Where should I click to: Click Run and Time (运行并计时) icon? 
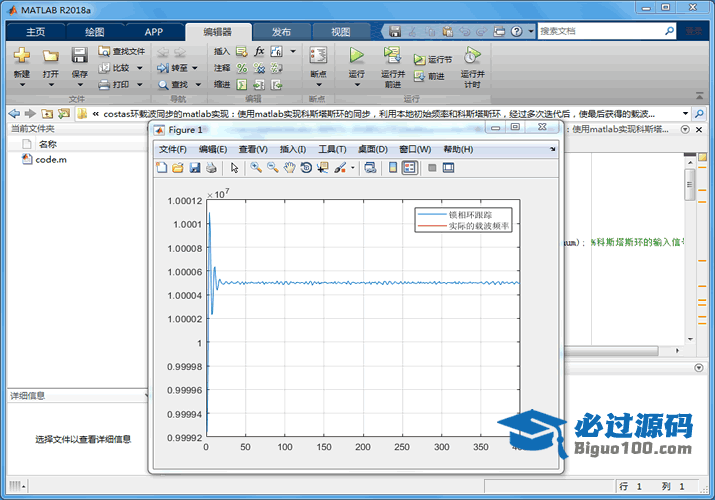click(x=472, y=55)
